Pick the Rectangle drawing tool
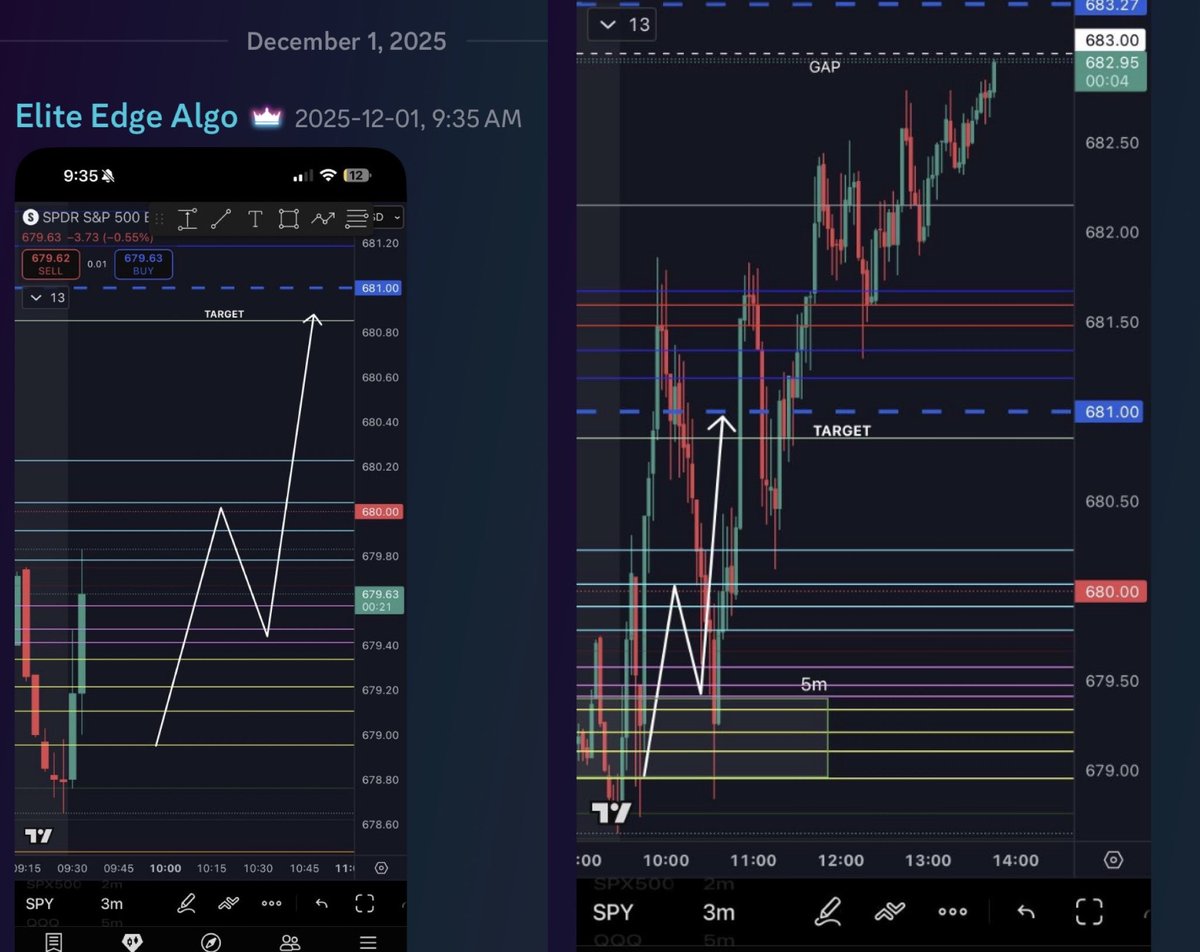This screenshot has width=1200, height=952. (288, 217)
